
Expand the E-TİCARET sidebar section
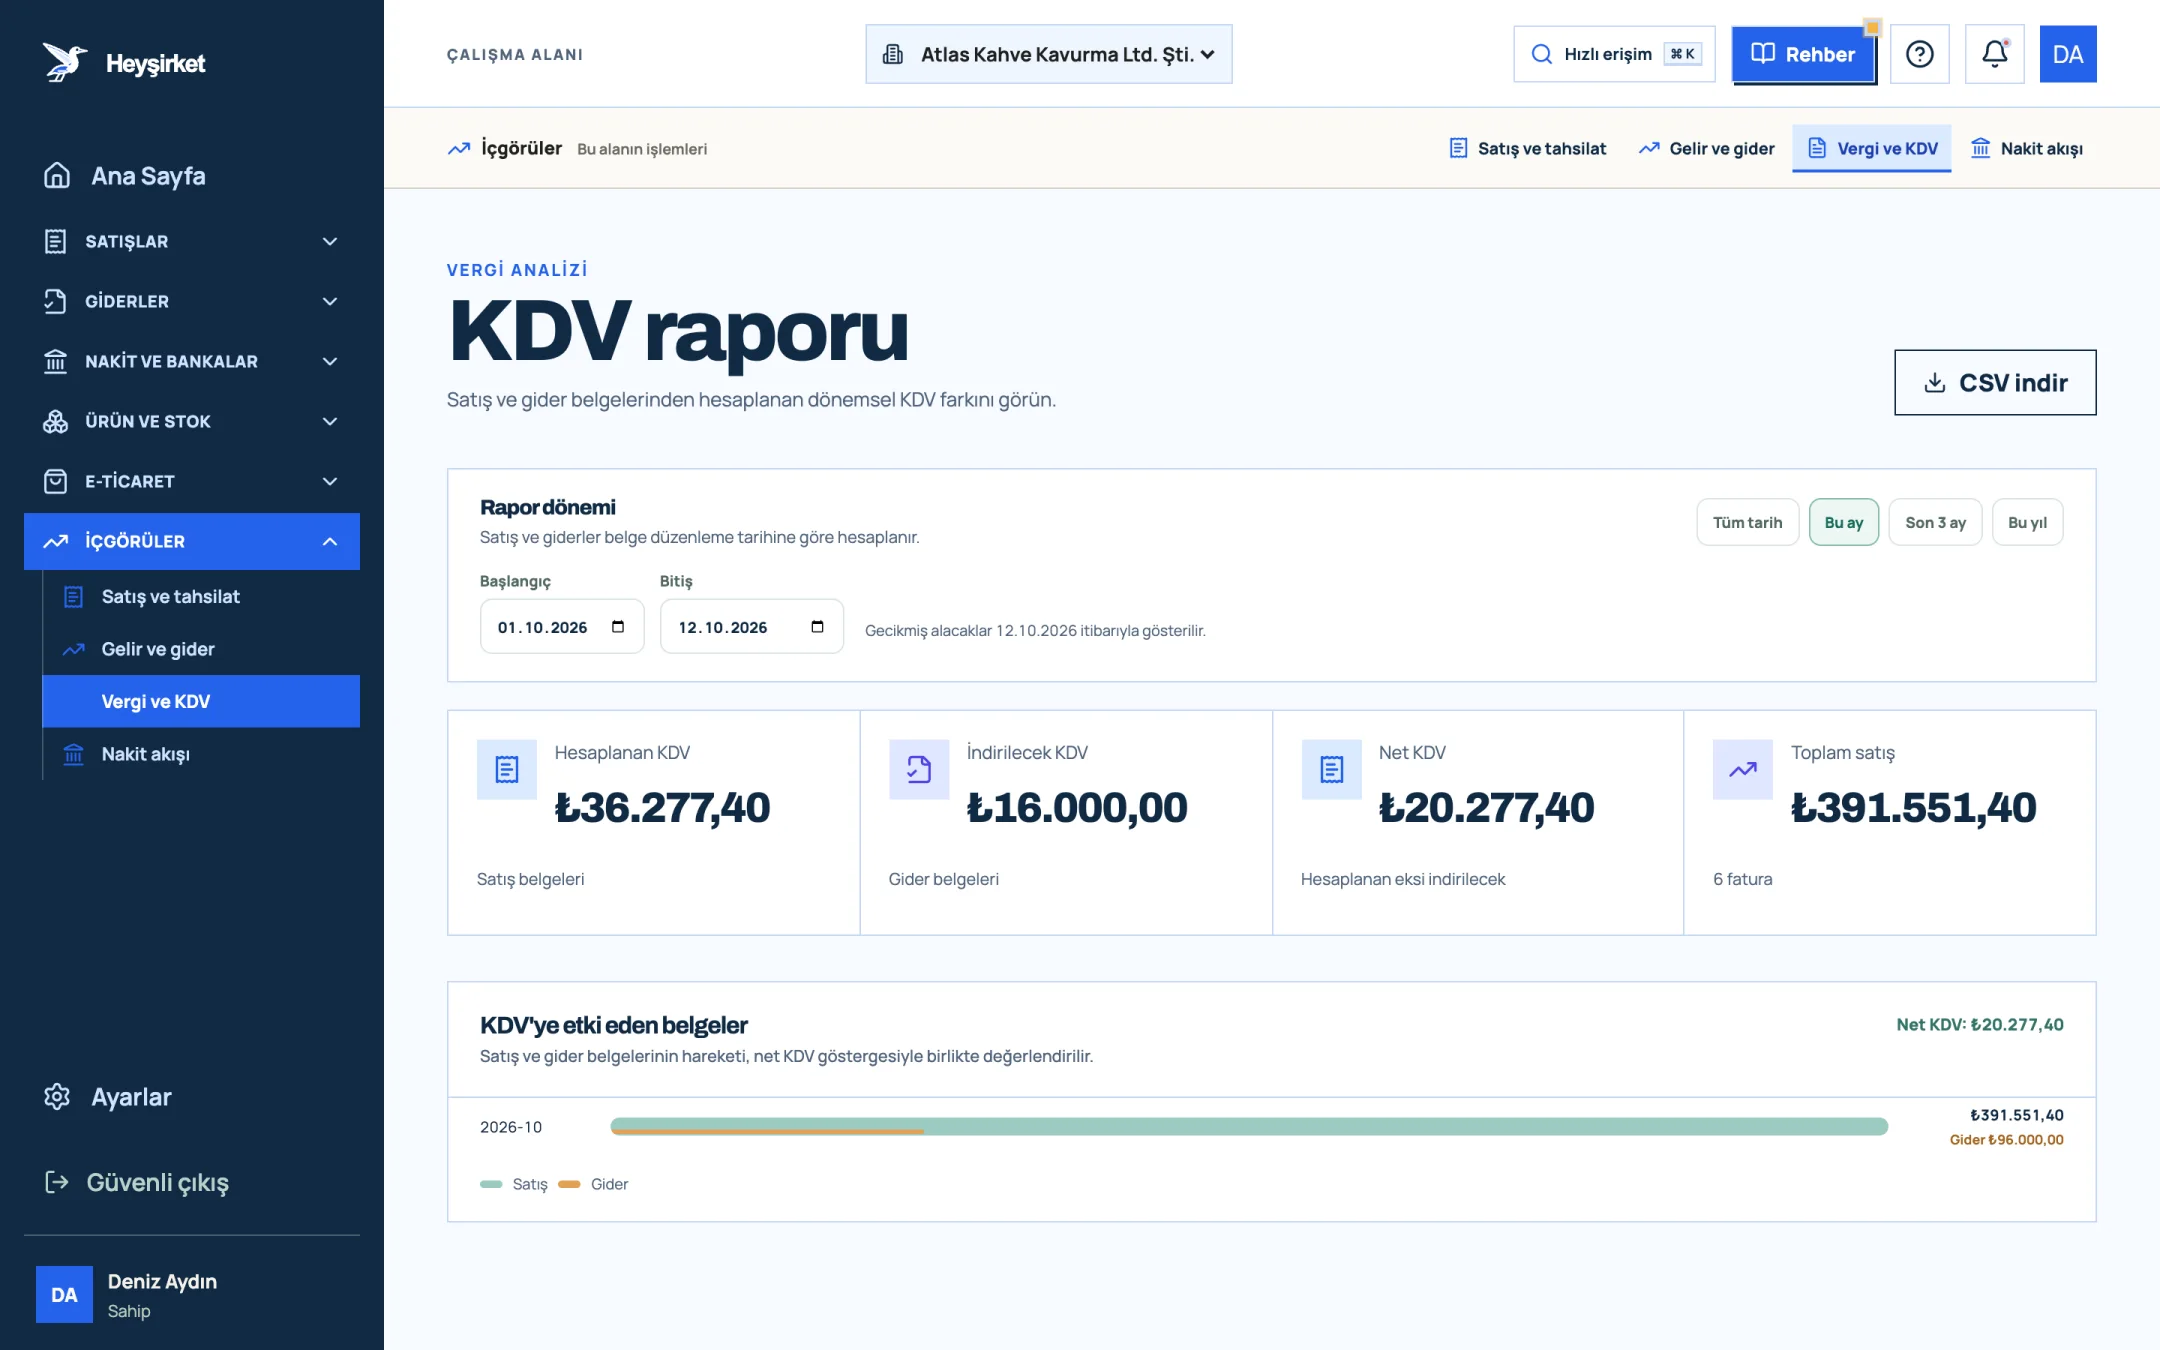point(192,481)
